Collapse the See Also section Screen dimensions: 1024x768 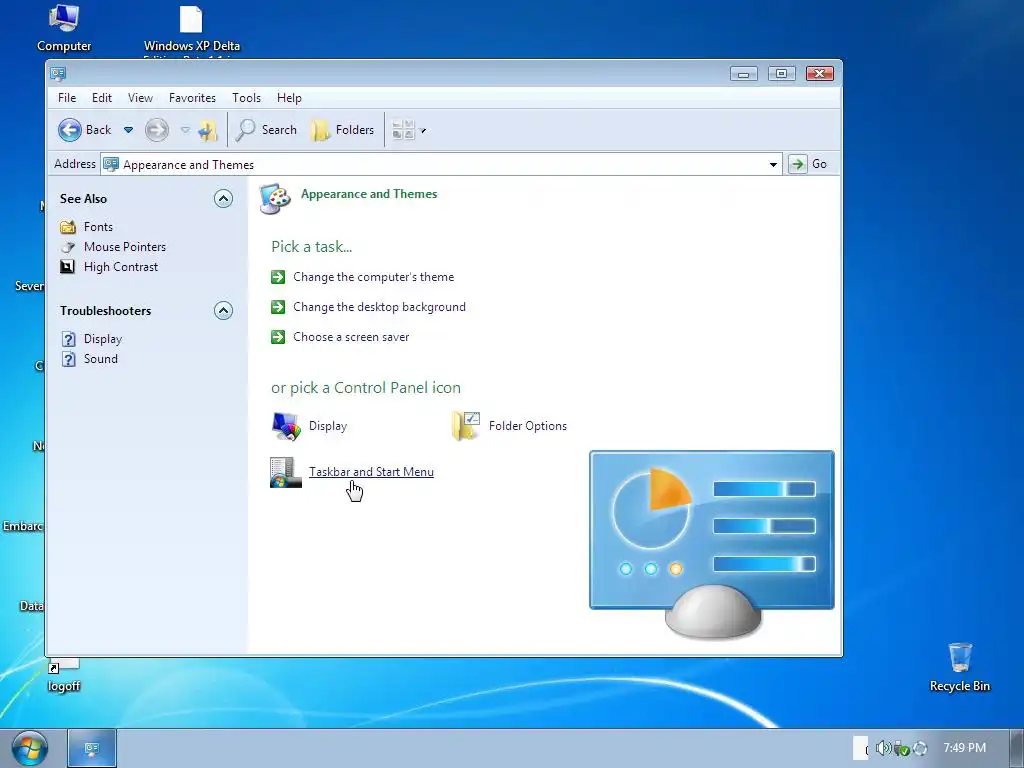click(223, 199)
